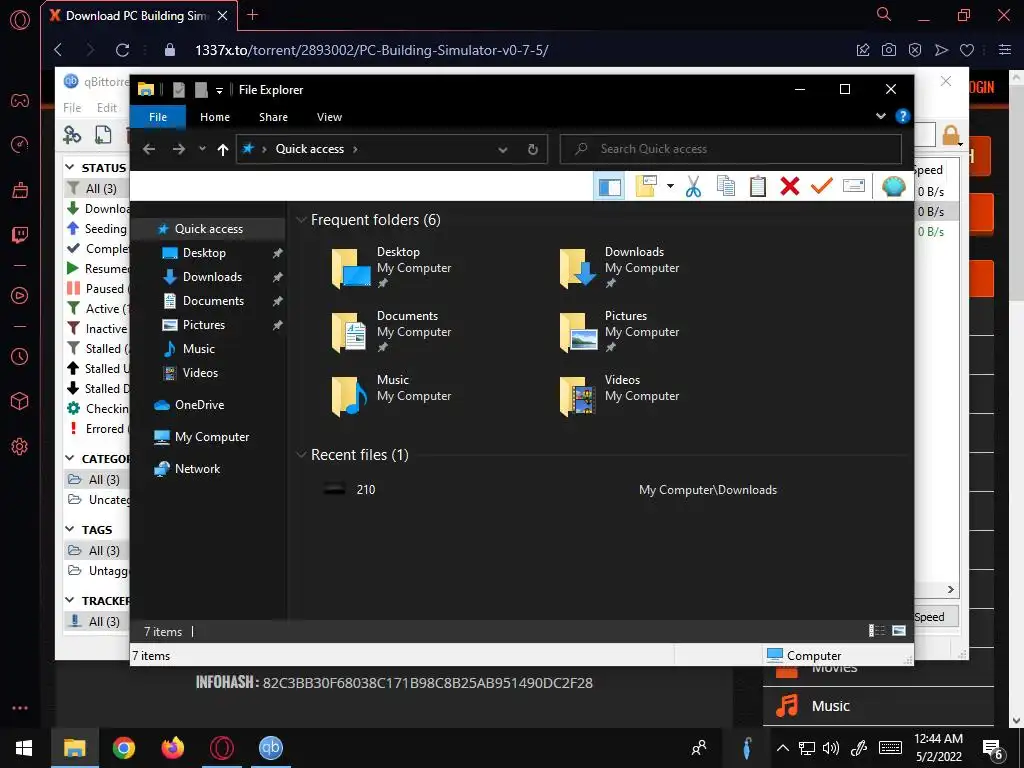Select Downloads in the navigation pane

(x=212, y=277)
